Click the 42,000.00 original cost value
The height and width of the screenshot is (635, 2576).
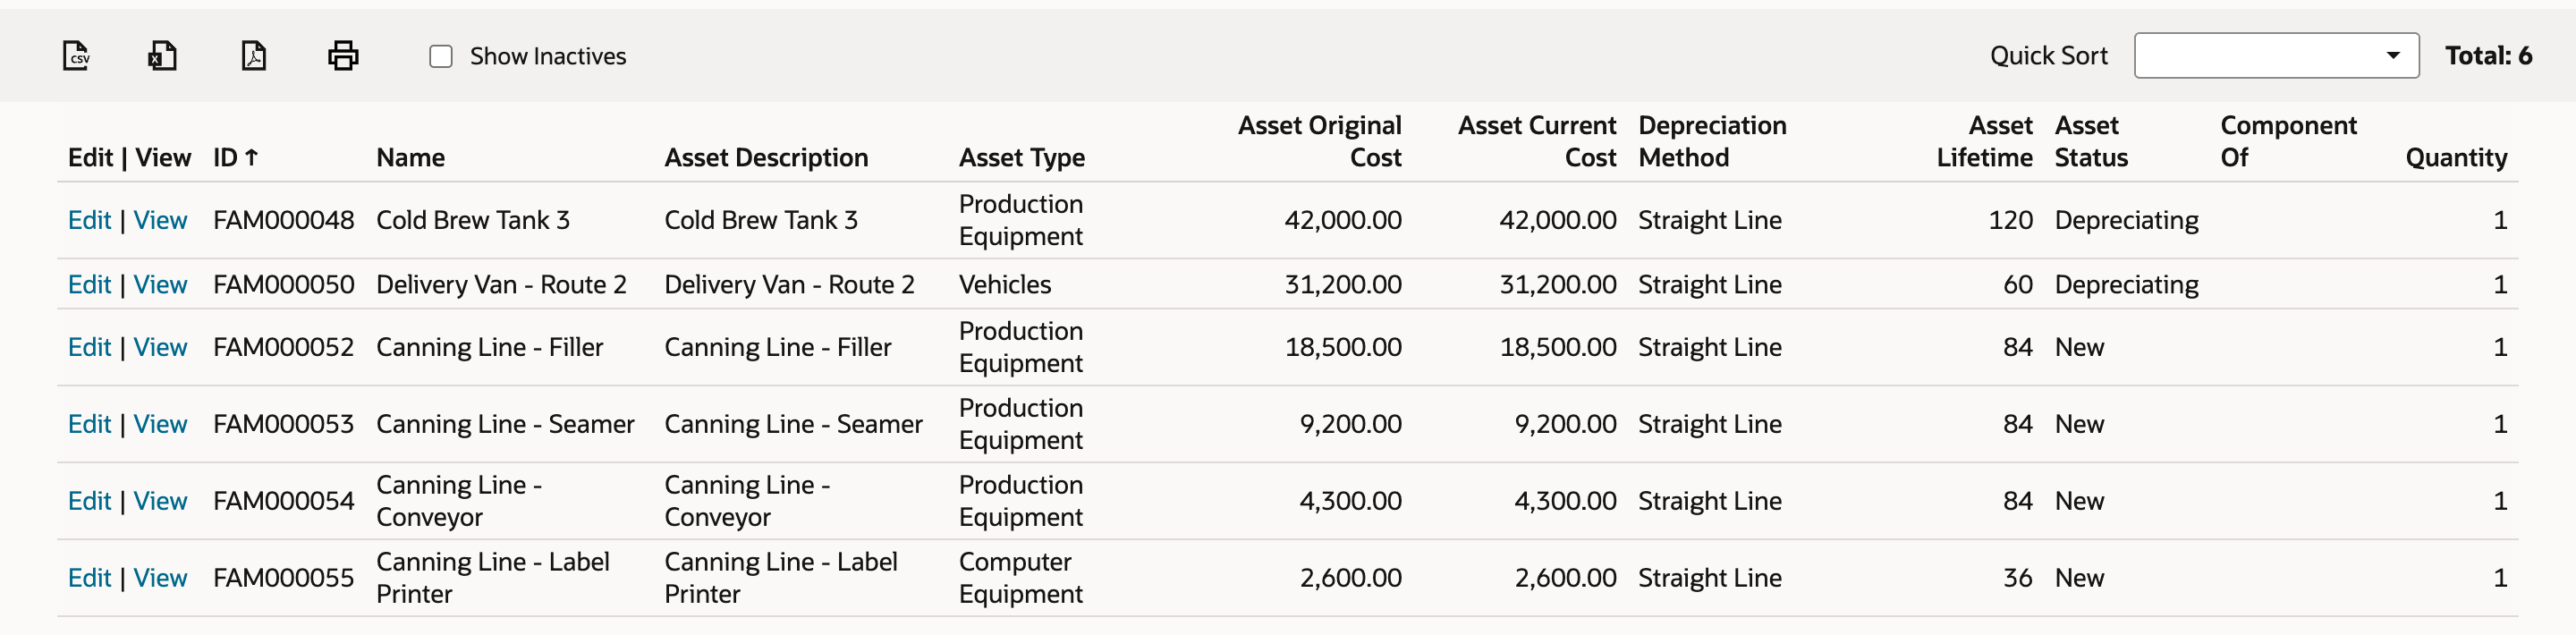1343,220
